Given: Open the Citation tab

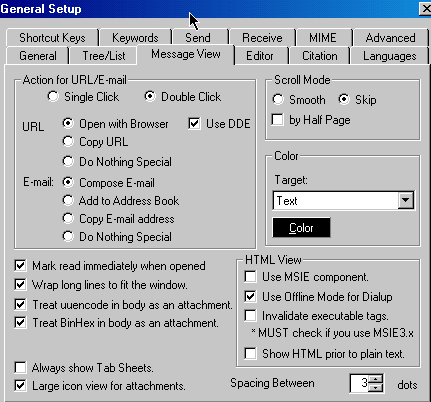Looking at the screenshot, I should pyautogui.click(x=320, y=56).
